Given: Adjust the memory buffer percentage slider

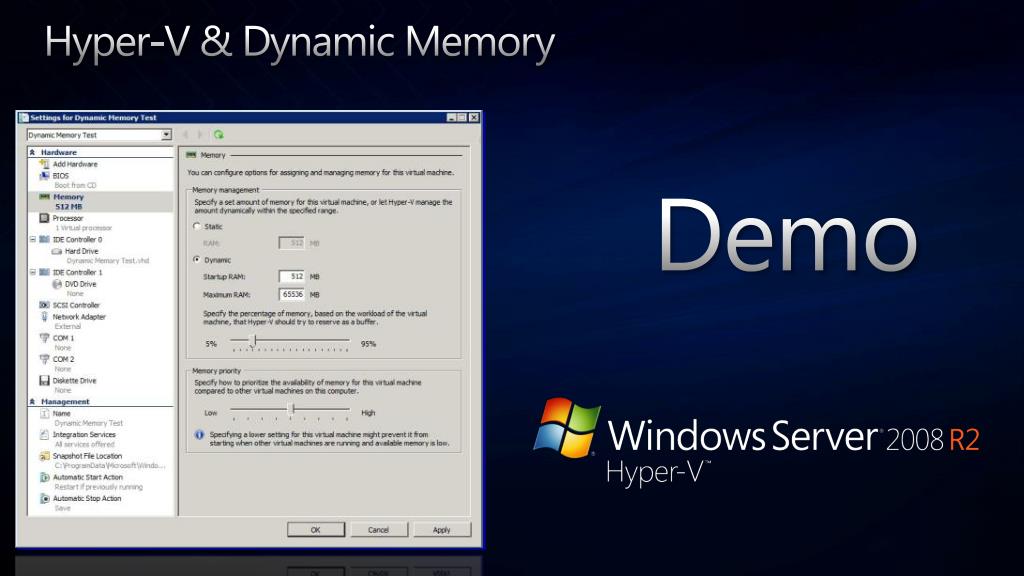Looking at the screenshot, I should 254,340.
